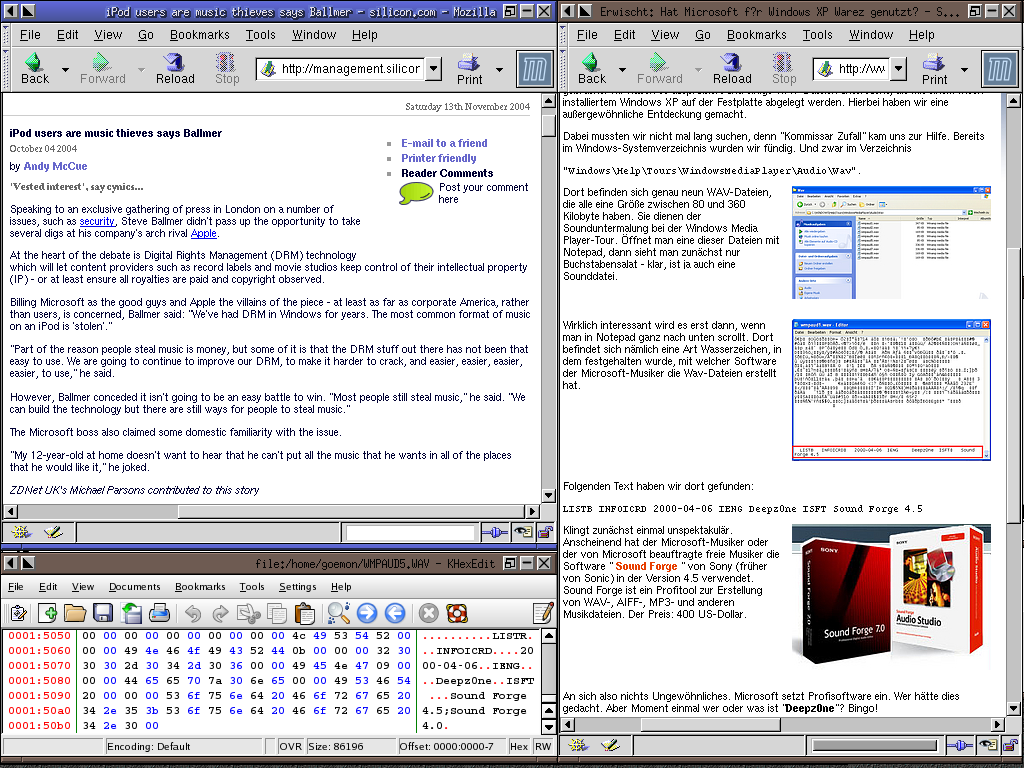1024x768 pixels.
Task: Open a file via KHexEdit folder icon
Action: click(75, 613)
